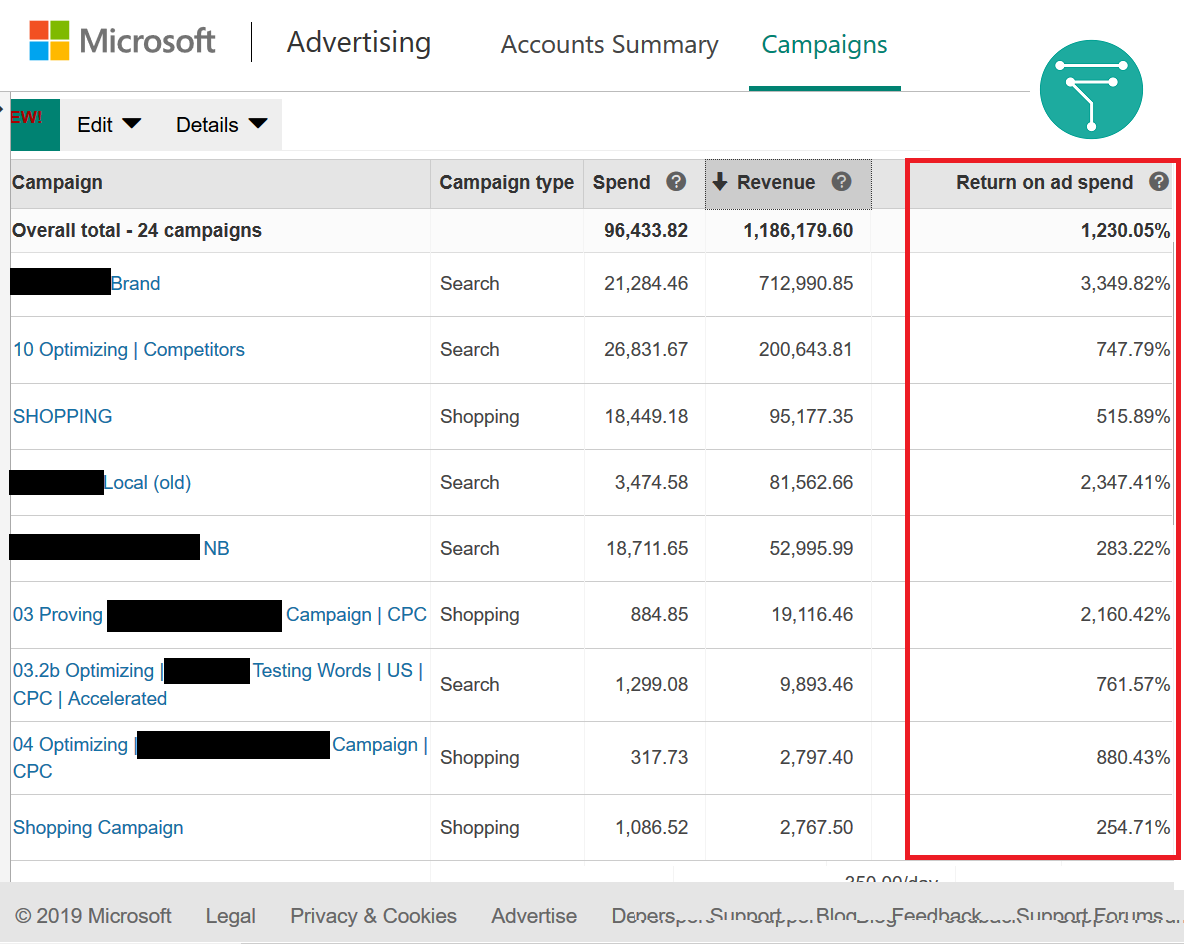This screenshot has height=944, width=1184.
Task: Click the Brand ROAS value 3,349.82%
Action: point(1125,283)
